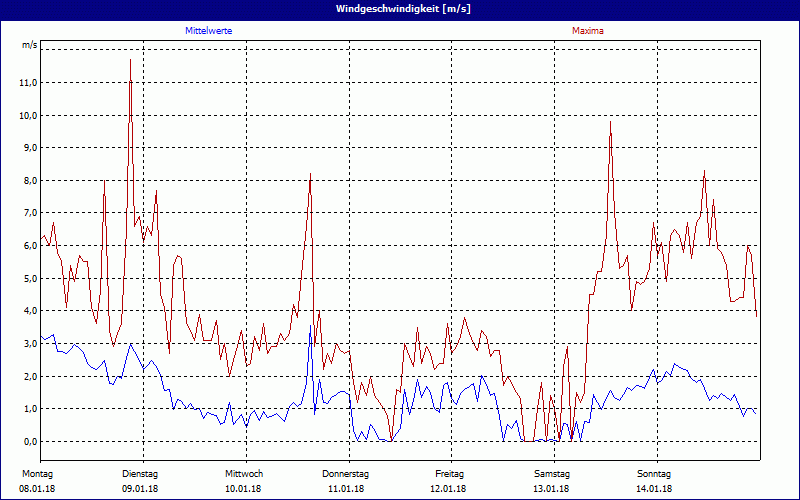The width and height of the screenshot is (800, 500).
Task: Click the 11.01.18 date label
Action: [346, 489]
